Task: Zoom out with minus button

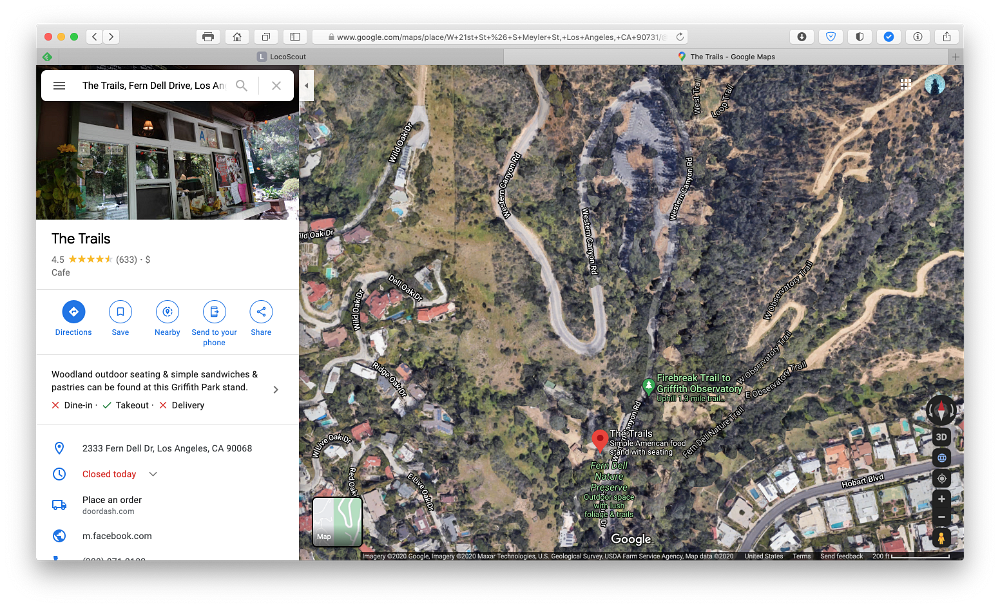Action: [941, 517]
